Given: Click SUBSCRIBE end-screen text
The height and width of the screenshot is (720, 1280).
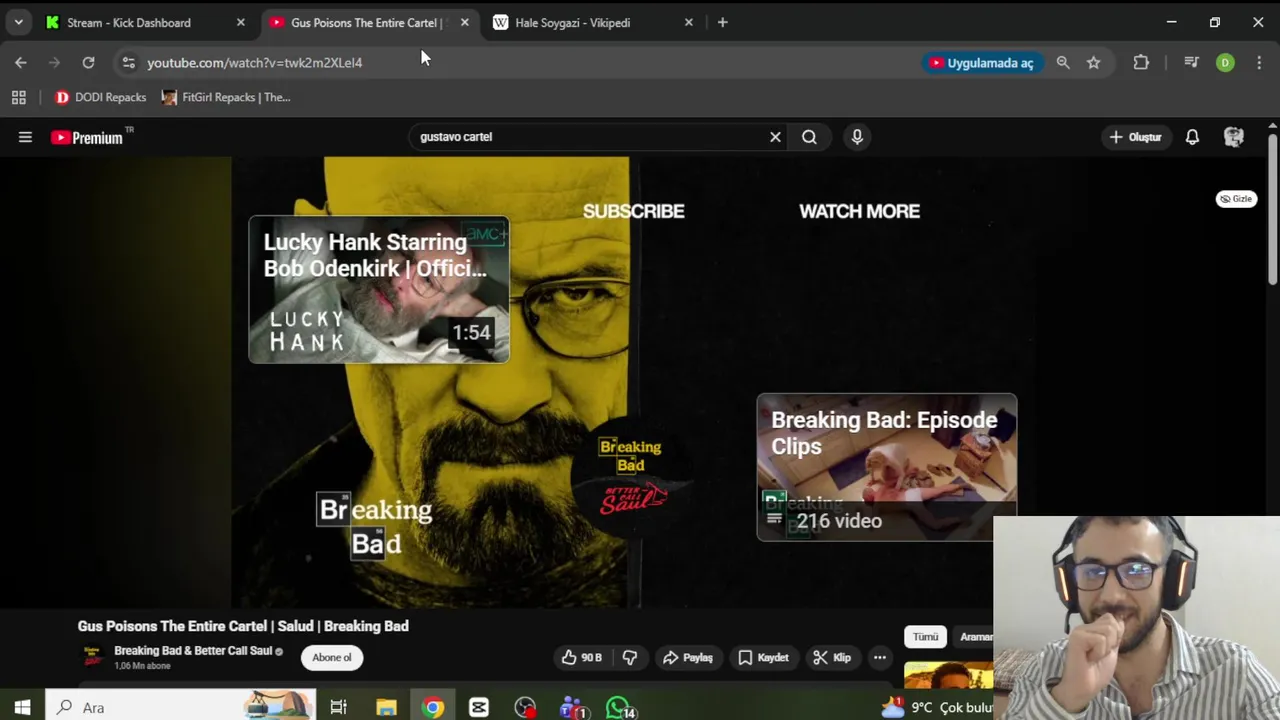Looking at the screenshot, I should point(634,211).
